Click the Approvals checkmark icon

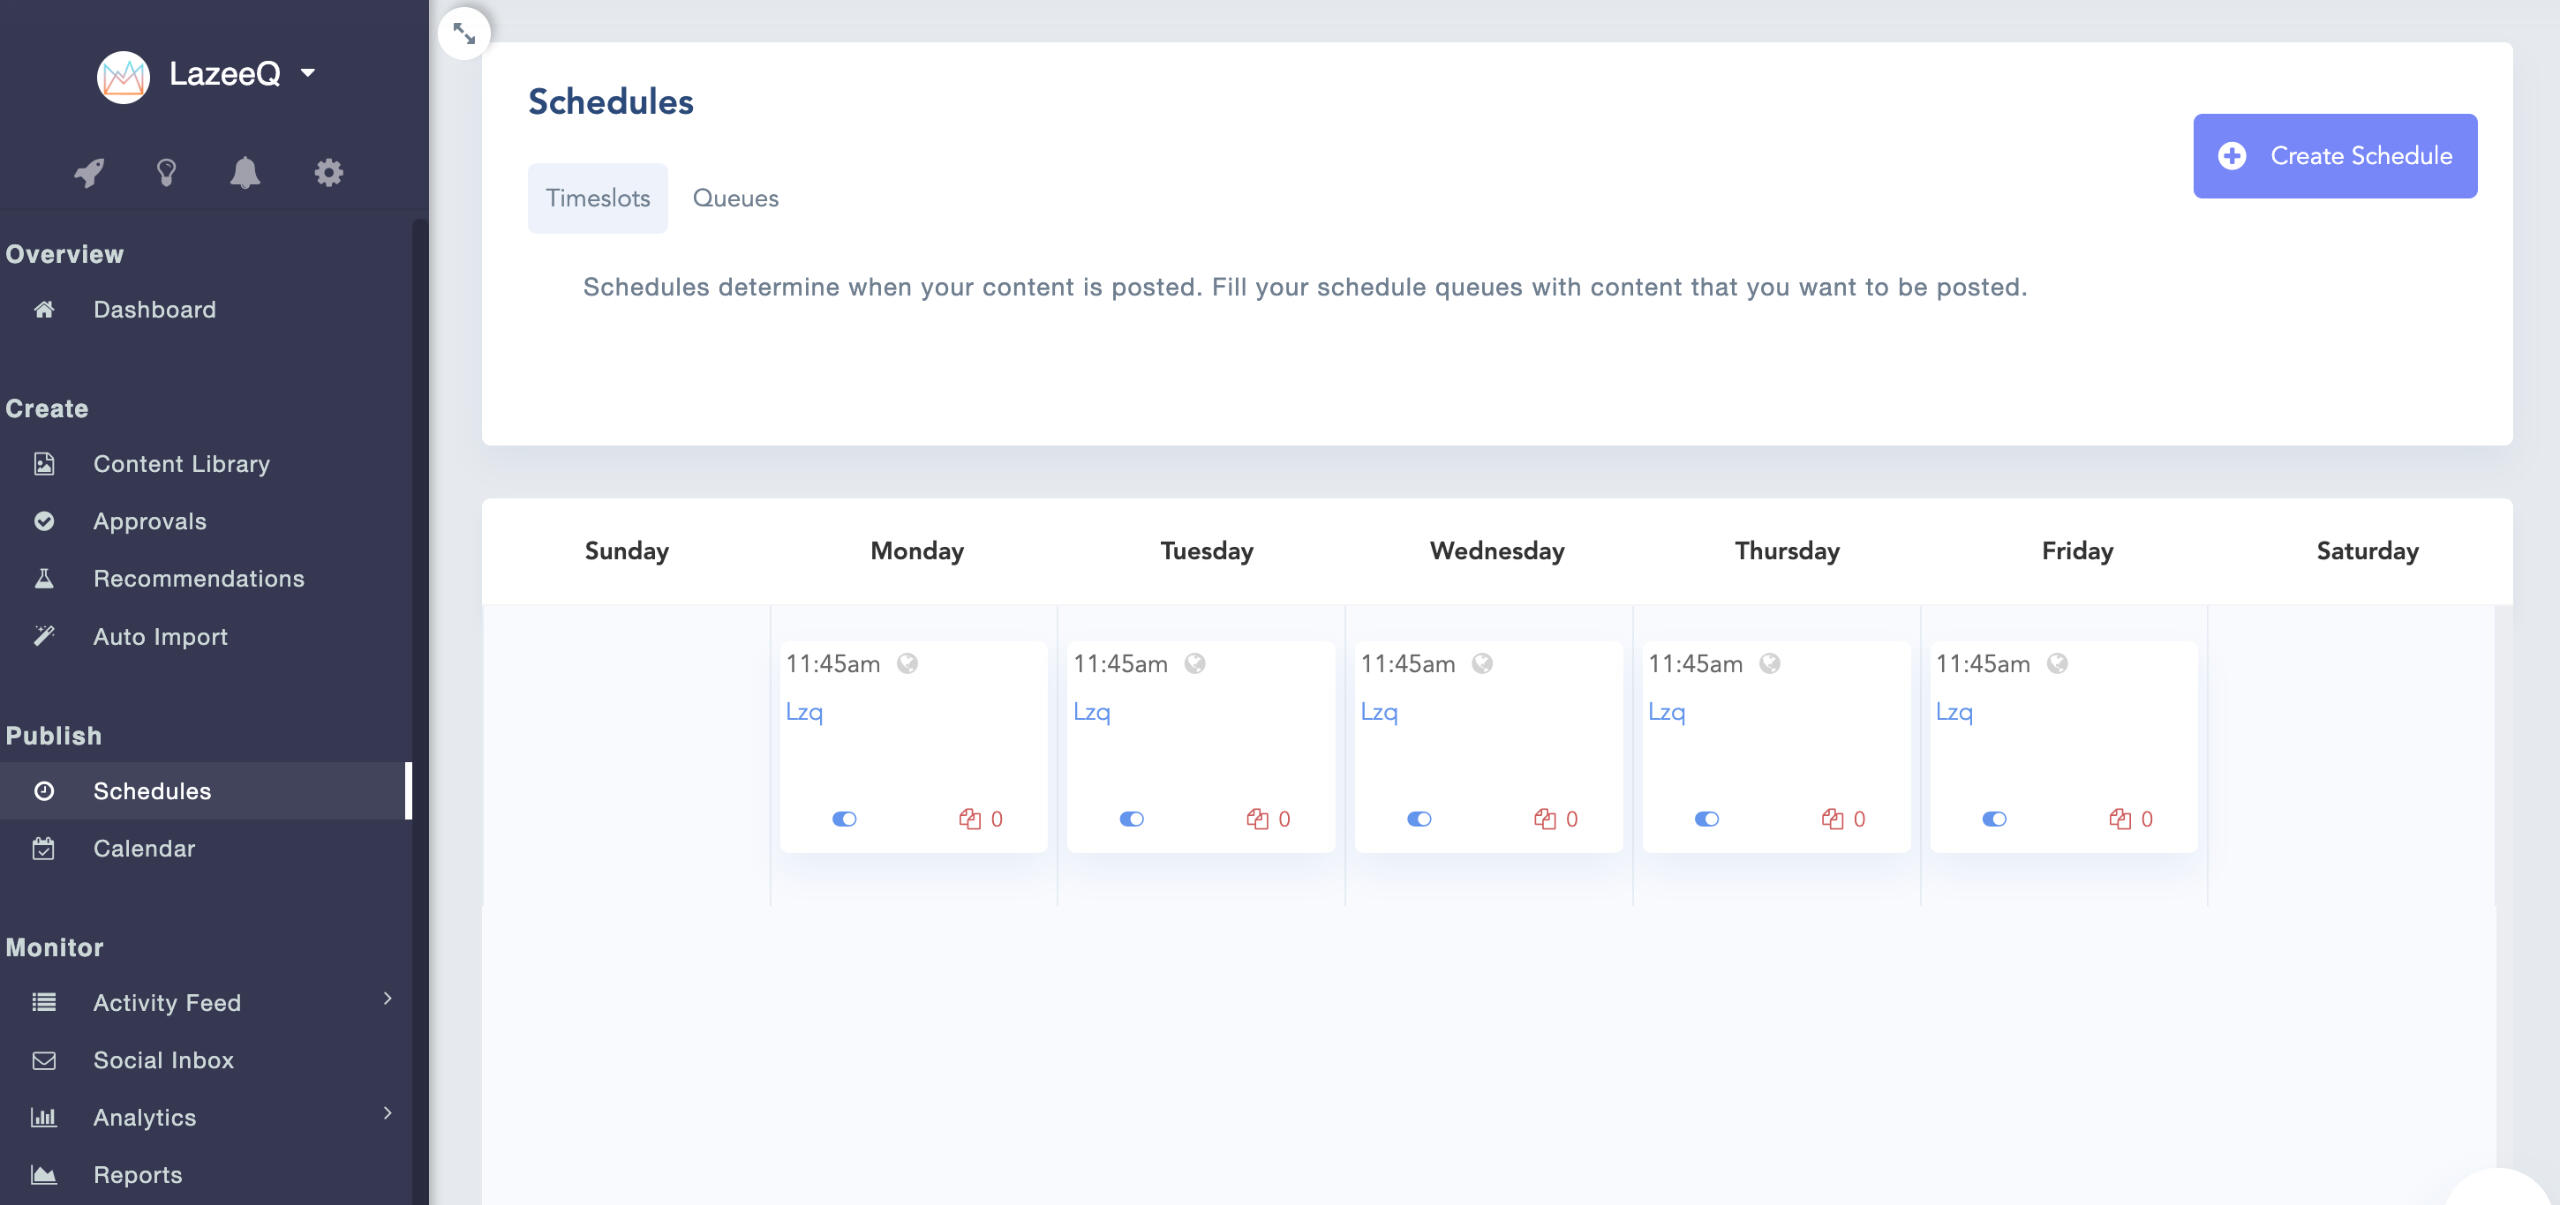[44, 521]
